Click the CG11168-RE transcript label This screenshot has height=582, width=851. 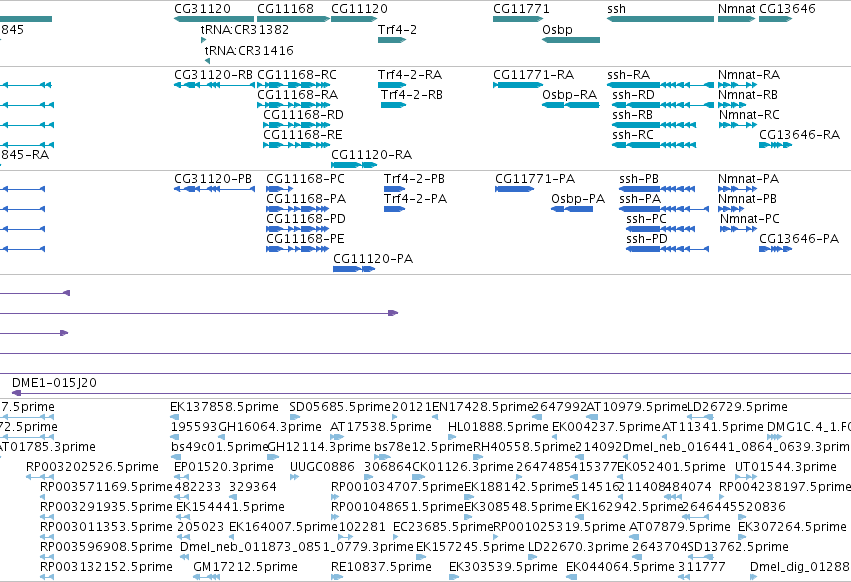(x=303, y=135)
